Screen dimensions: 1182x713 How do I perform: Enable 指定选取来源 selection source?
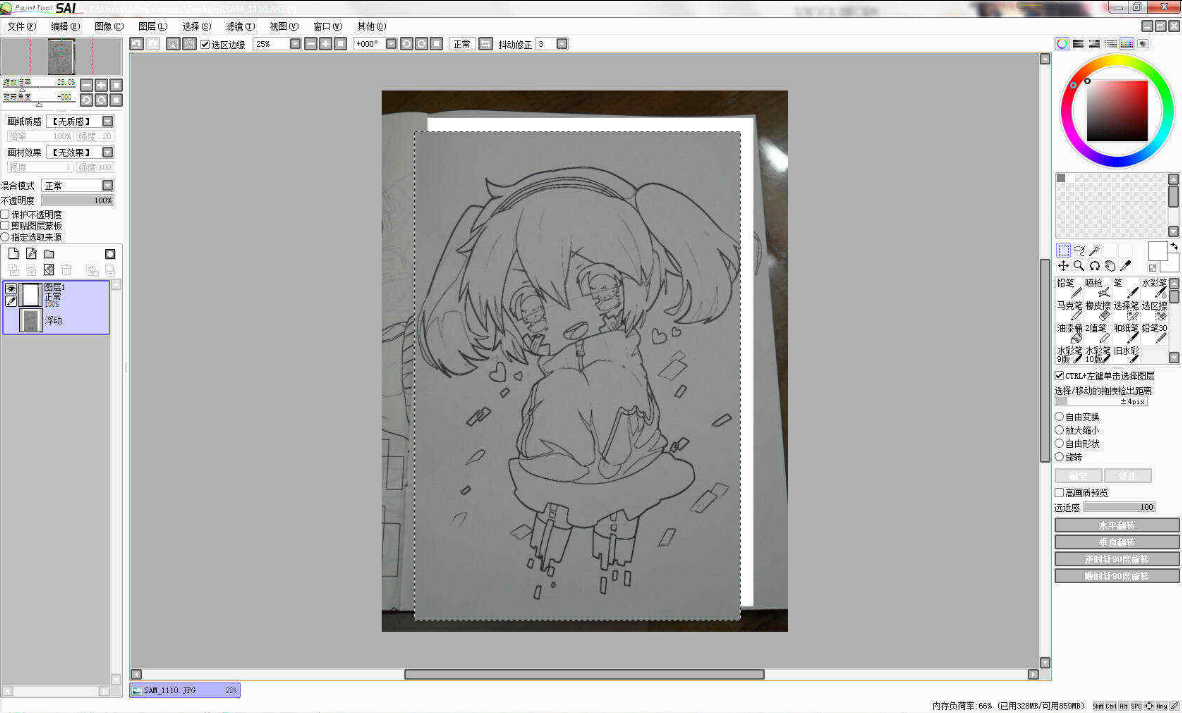tap(5, 237)
